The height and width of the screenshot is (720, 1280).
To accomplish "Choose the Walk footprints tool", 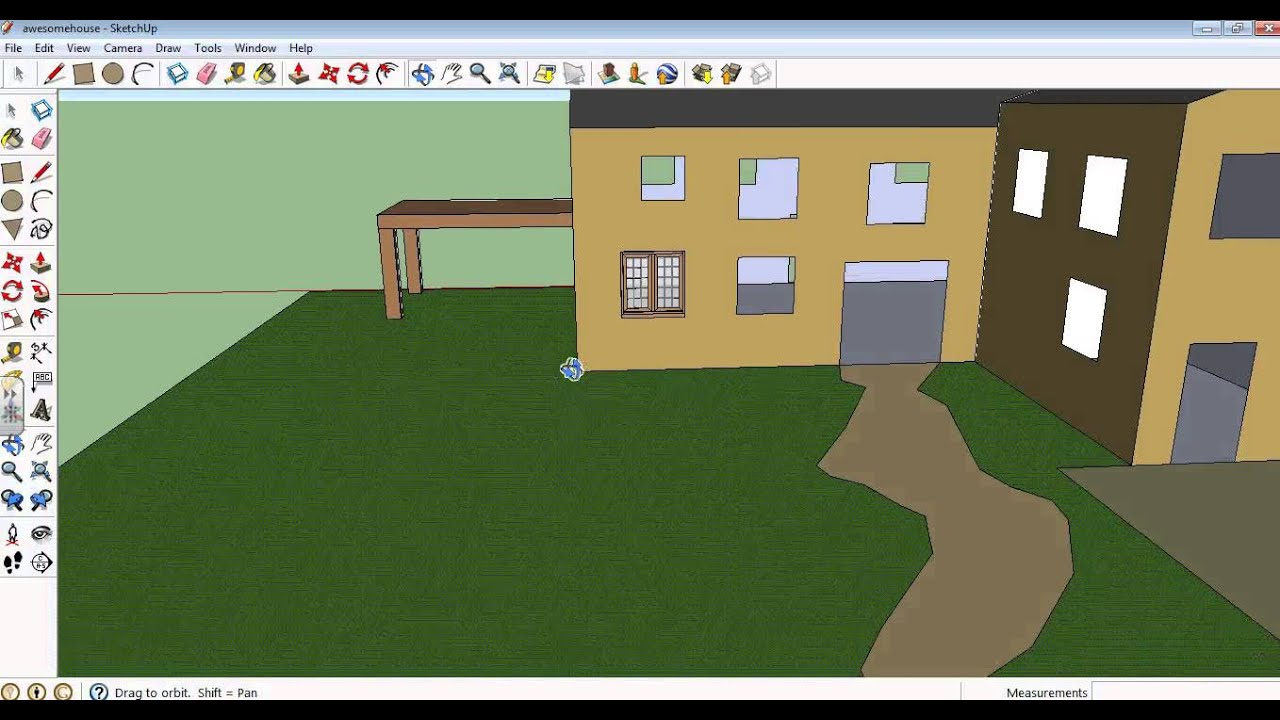I will tap(12, 563).
